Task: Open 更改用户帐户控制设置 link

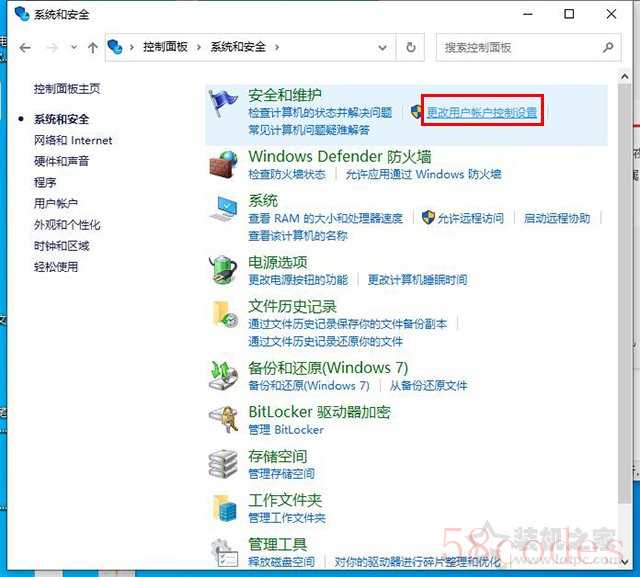Action: tap(482, 112)
